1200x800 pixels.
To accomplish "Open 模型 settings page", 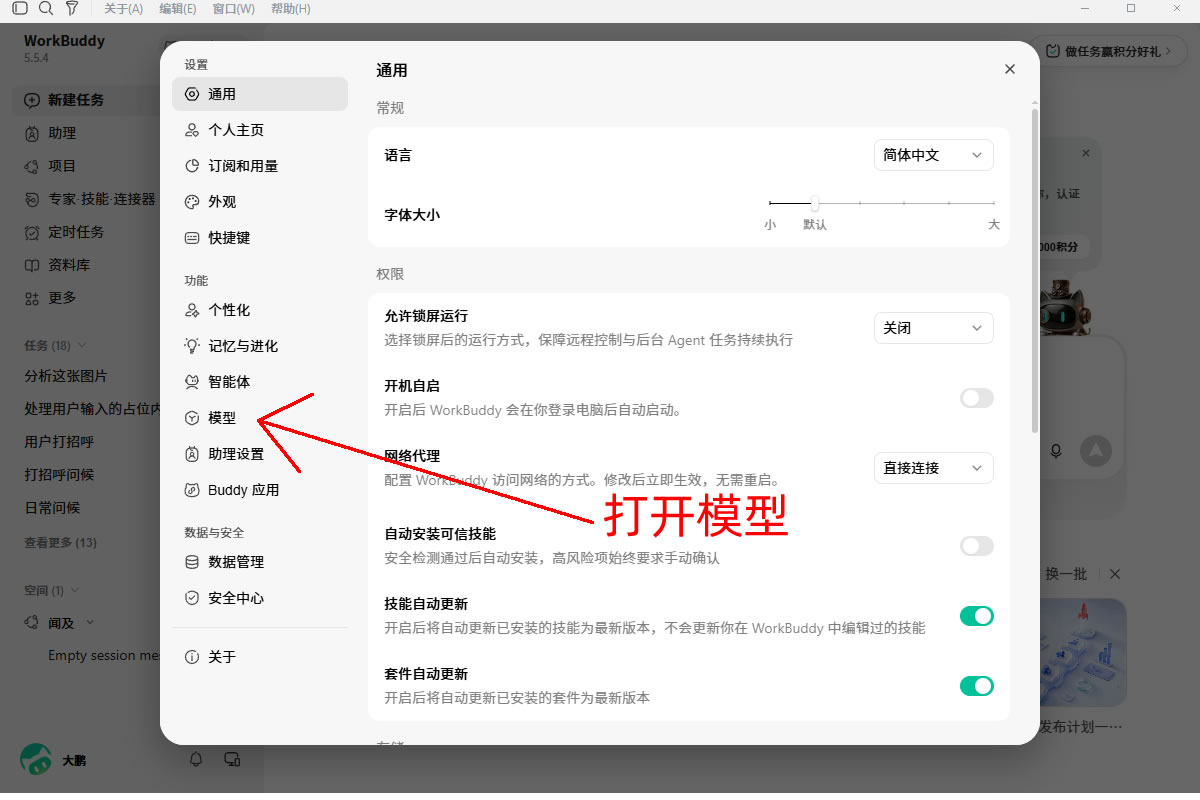I will coord(260,418).
